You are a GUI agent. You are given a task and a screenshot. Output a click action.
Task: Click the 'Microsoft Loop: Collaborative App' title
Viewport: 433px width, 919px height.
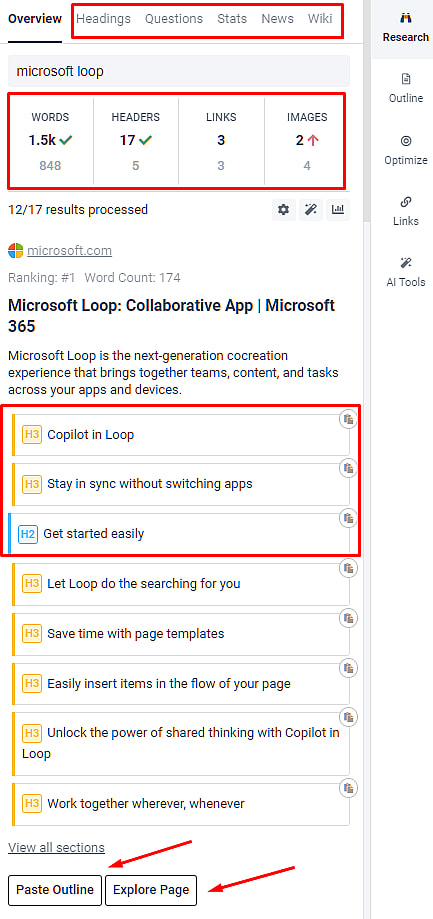pyautogui.click(x=172, y=315)
